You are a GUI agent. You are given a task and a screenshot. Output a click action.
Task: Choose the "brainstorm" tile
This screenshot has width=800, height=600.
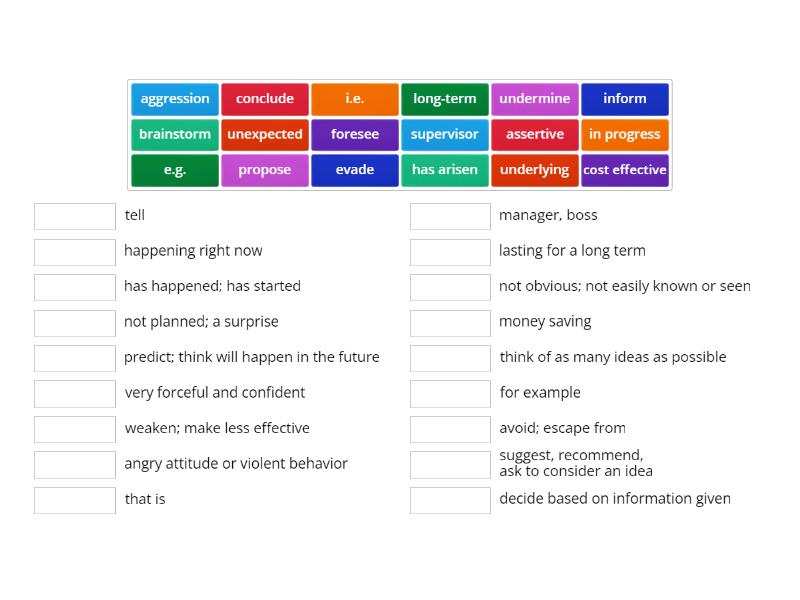(174, 134)
